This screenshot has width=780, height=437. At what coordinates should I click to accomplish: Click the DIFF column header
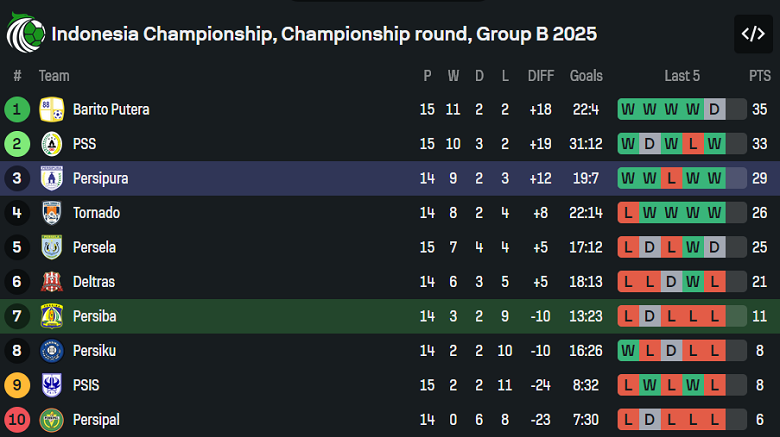(x=540, y=76)
